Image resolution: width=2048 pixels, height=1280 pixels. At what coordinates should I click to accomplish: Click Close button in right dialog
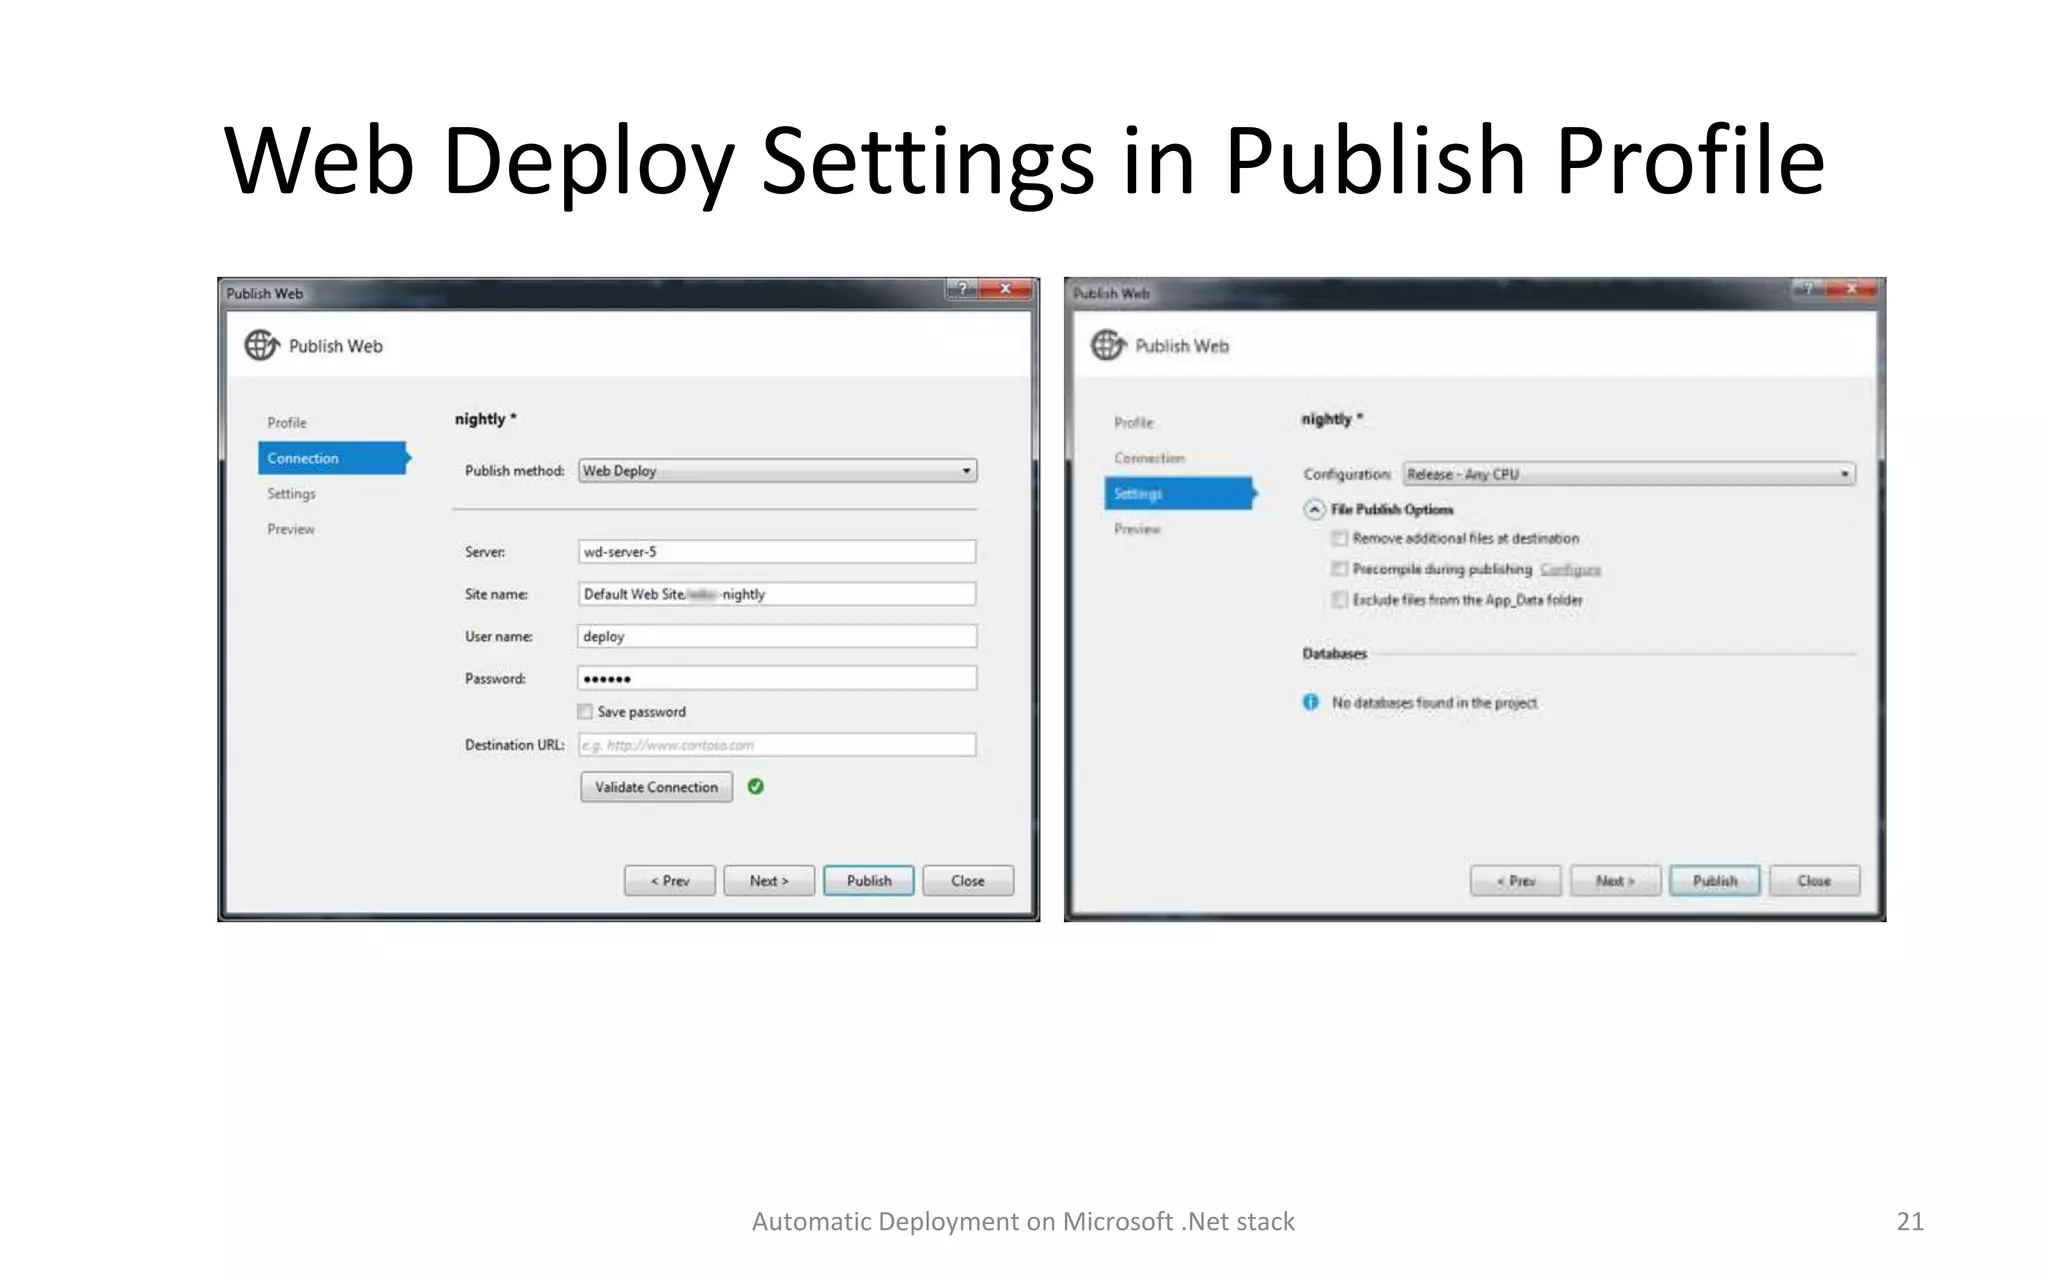(x=1814, y=881)
